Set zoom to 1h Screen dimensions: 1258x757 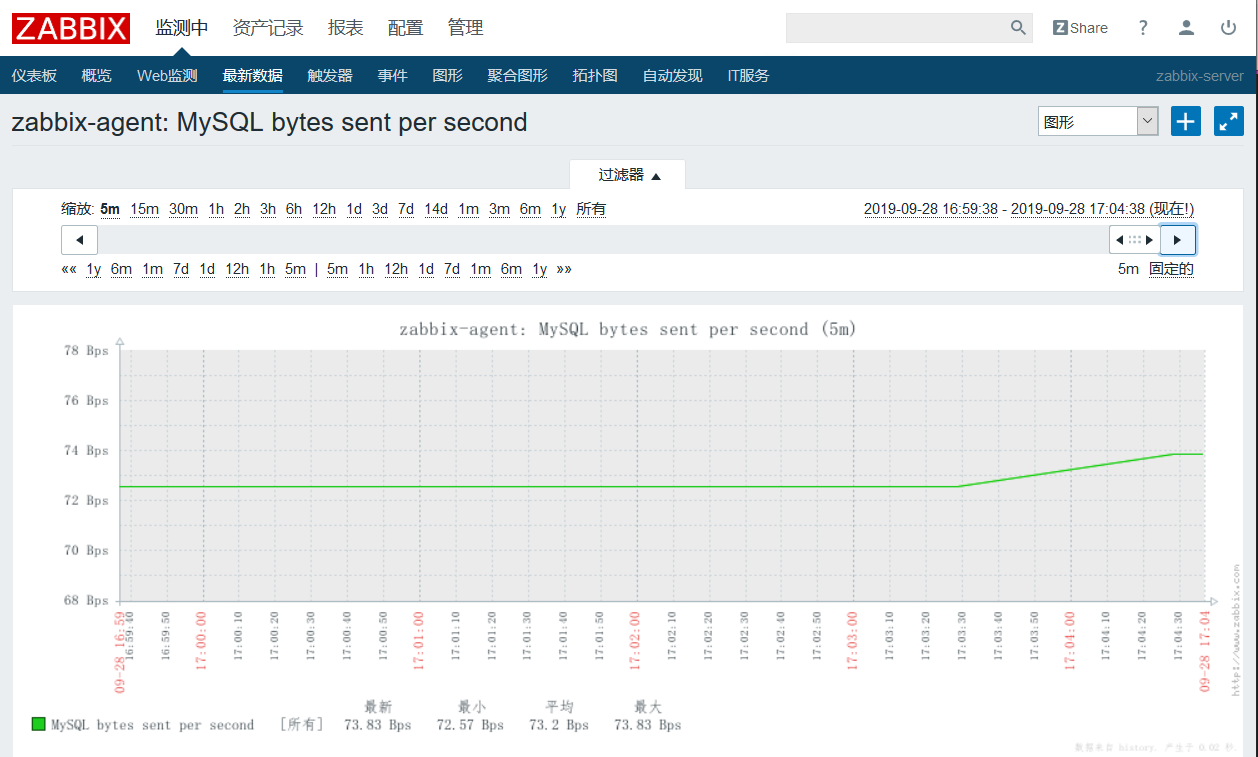click(x=216, y=209)
